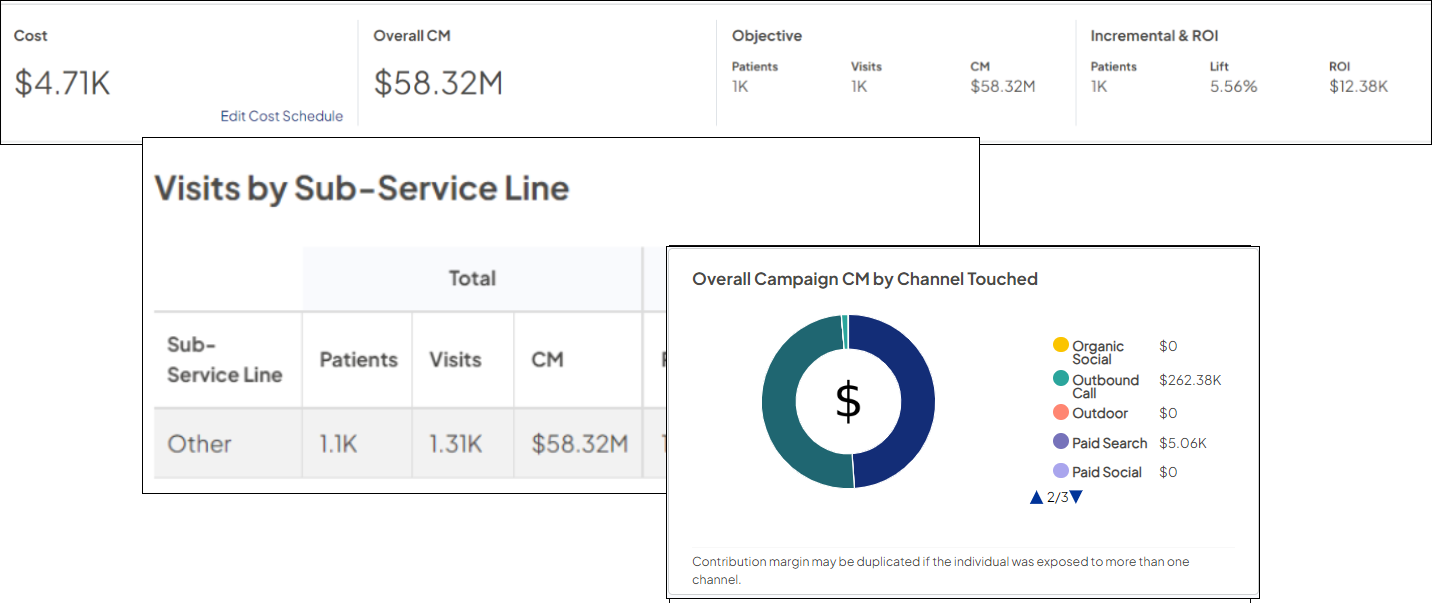This screenshot has height=603, width=1432.
Task: Select the Other sub-service line row
Action: coord(200,444)
